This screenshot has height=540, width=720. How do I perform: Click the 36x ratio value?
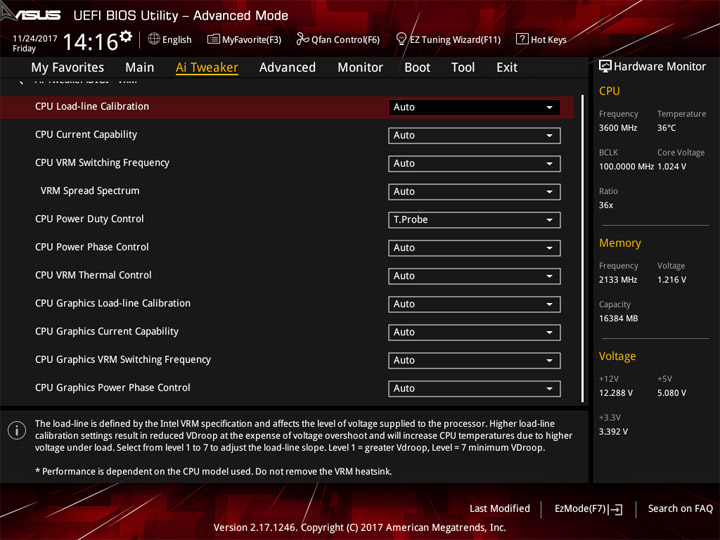pos(606,205)
